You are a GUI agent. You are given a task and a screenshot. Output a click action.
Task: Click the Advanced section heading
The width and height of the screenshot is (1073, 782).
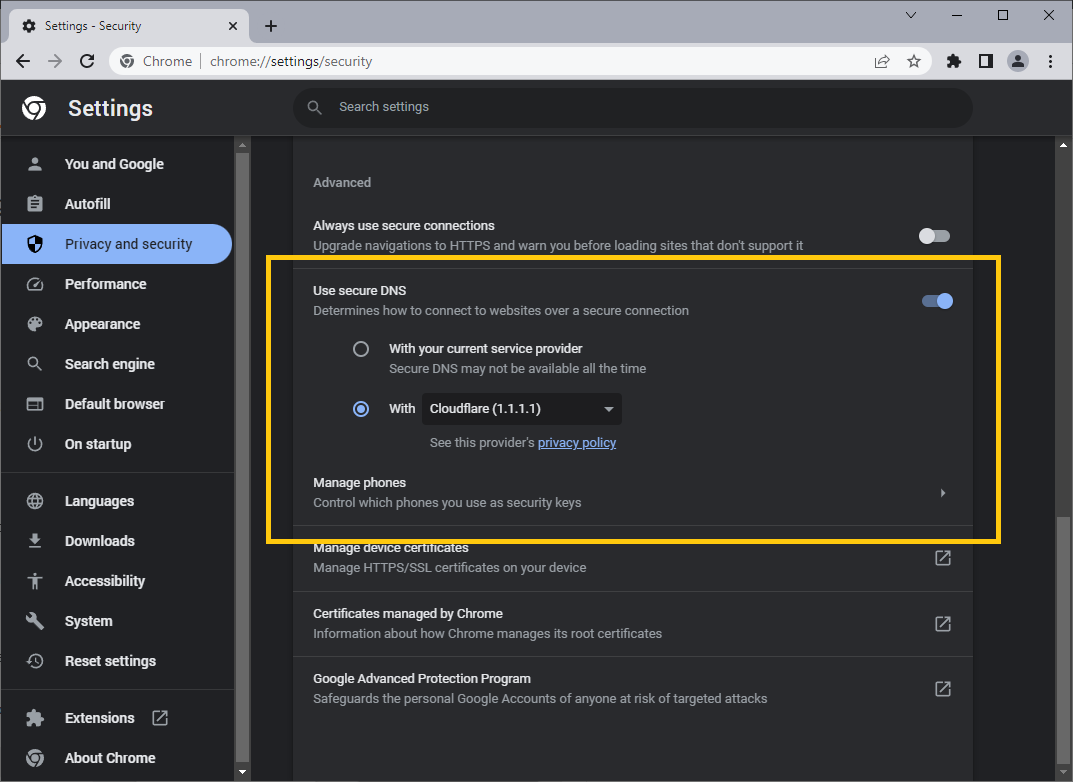pyautogui.click(x=342, y=183)
